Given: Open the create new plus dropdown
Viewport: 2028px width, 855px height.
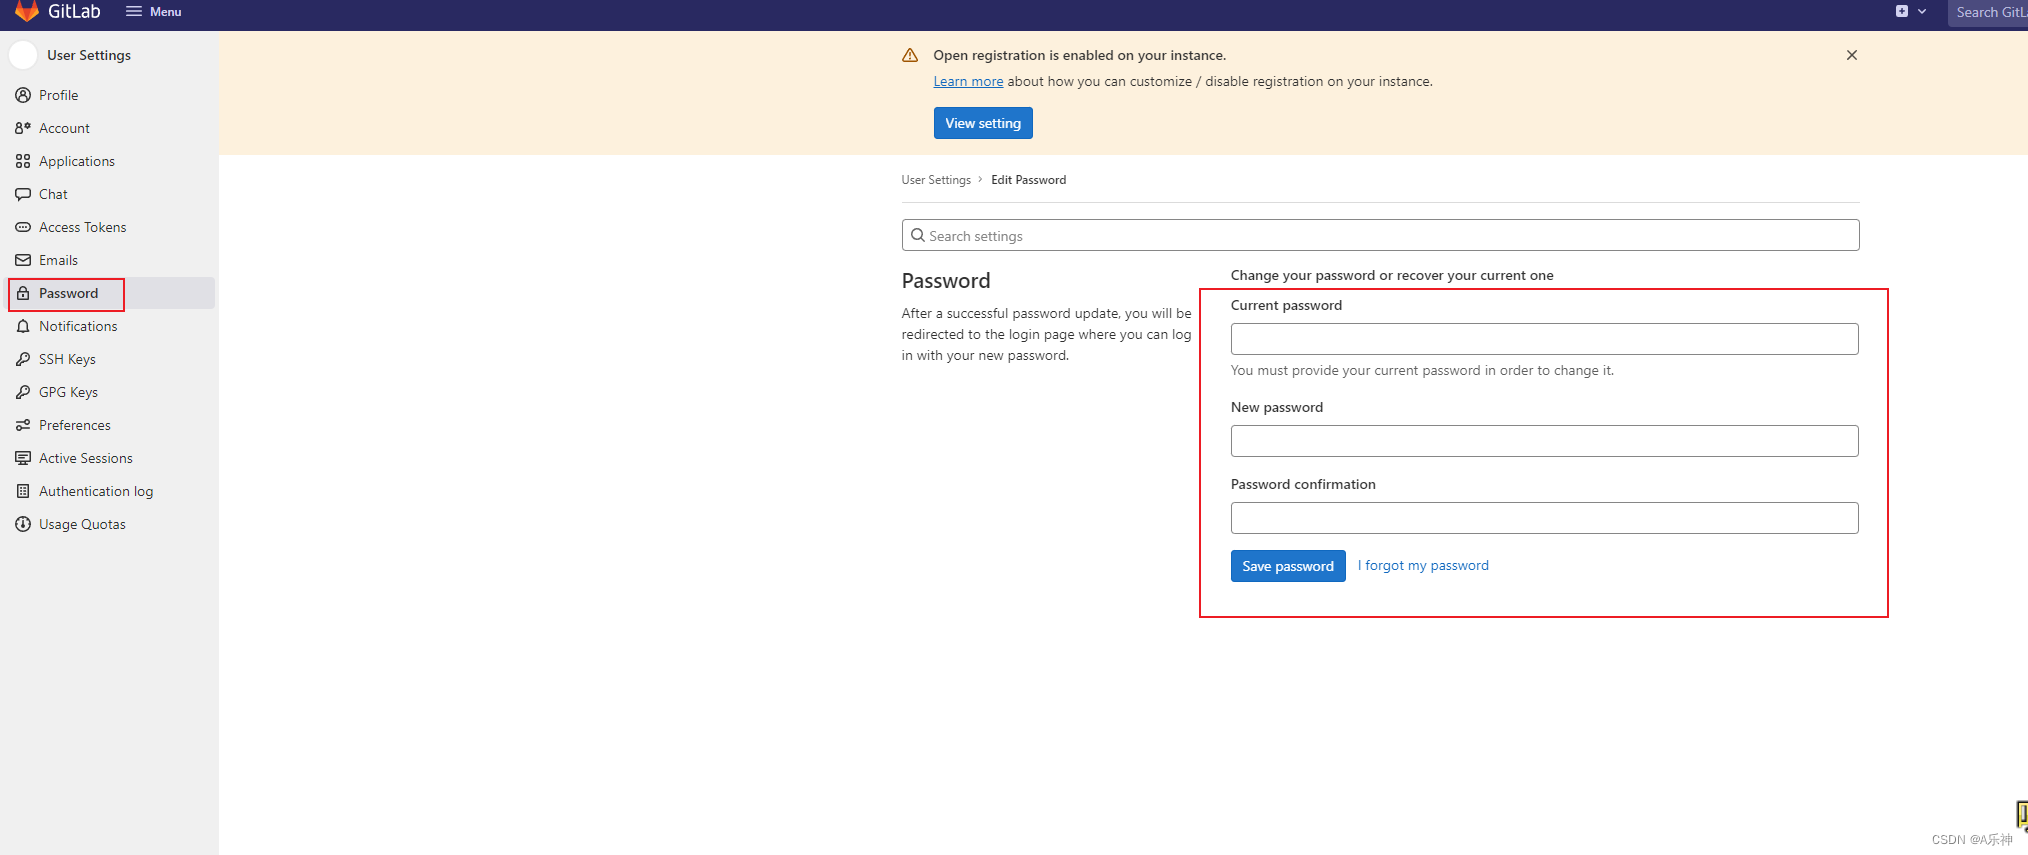Looking at the screenshot, I should [1911, 12].
